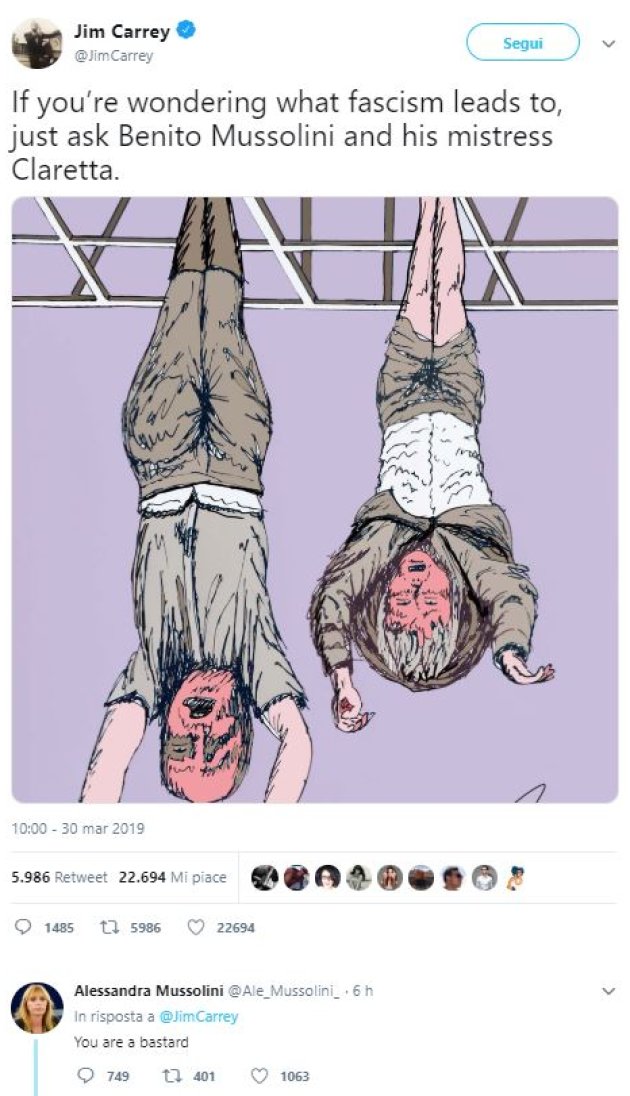Click the reply bubble icon showing 1485

[x=24, y=928]
